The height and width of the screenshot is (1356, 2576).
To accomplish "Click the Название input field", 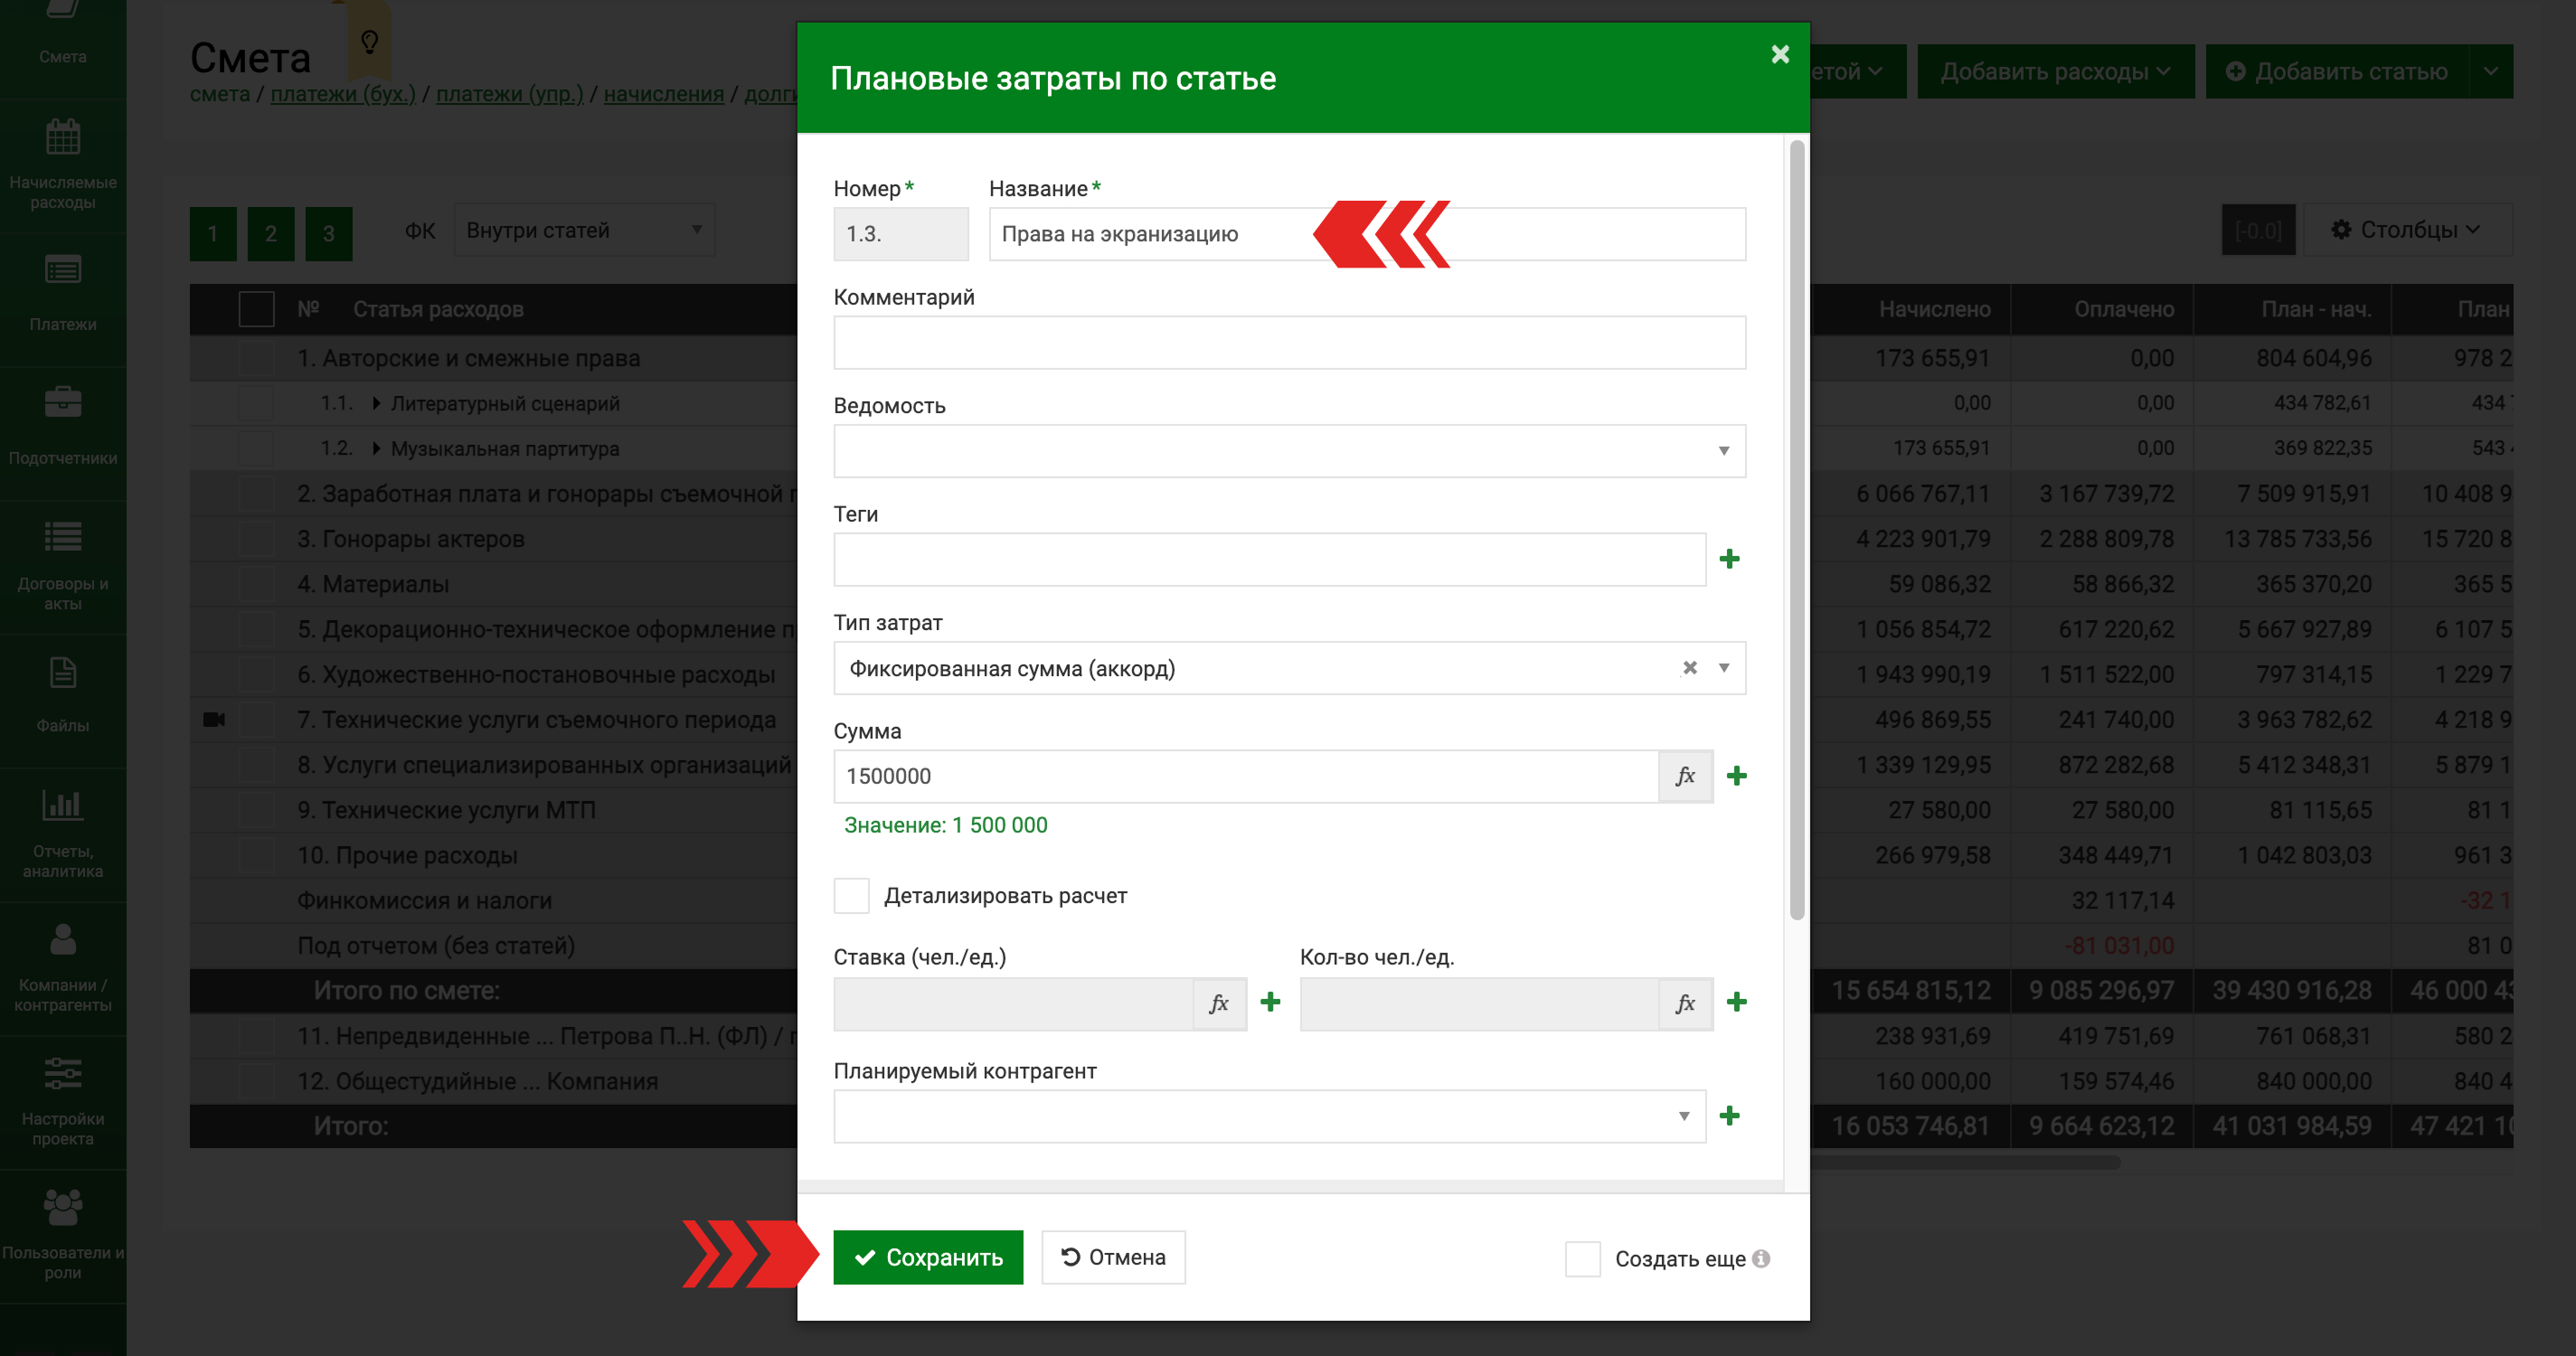I will point(1367,234).
